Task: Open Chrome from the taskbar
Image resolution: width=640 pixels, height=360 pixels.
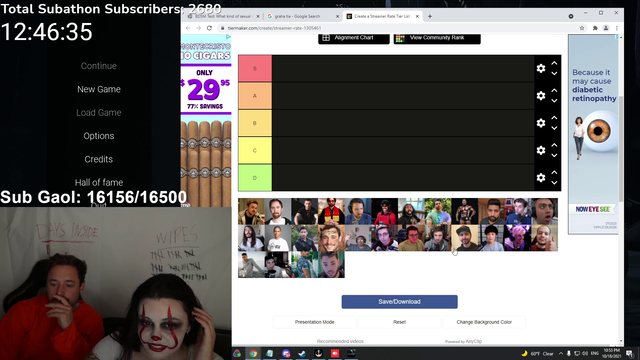Action: pyautogui.click(x=253, y=353)
